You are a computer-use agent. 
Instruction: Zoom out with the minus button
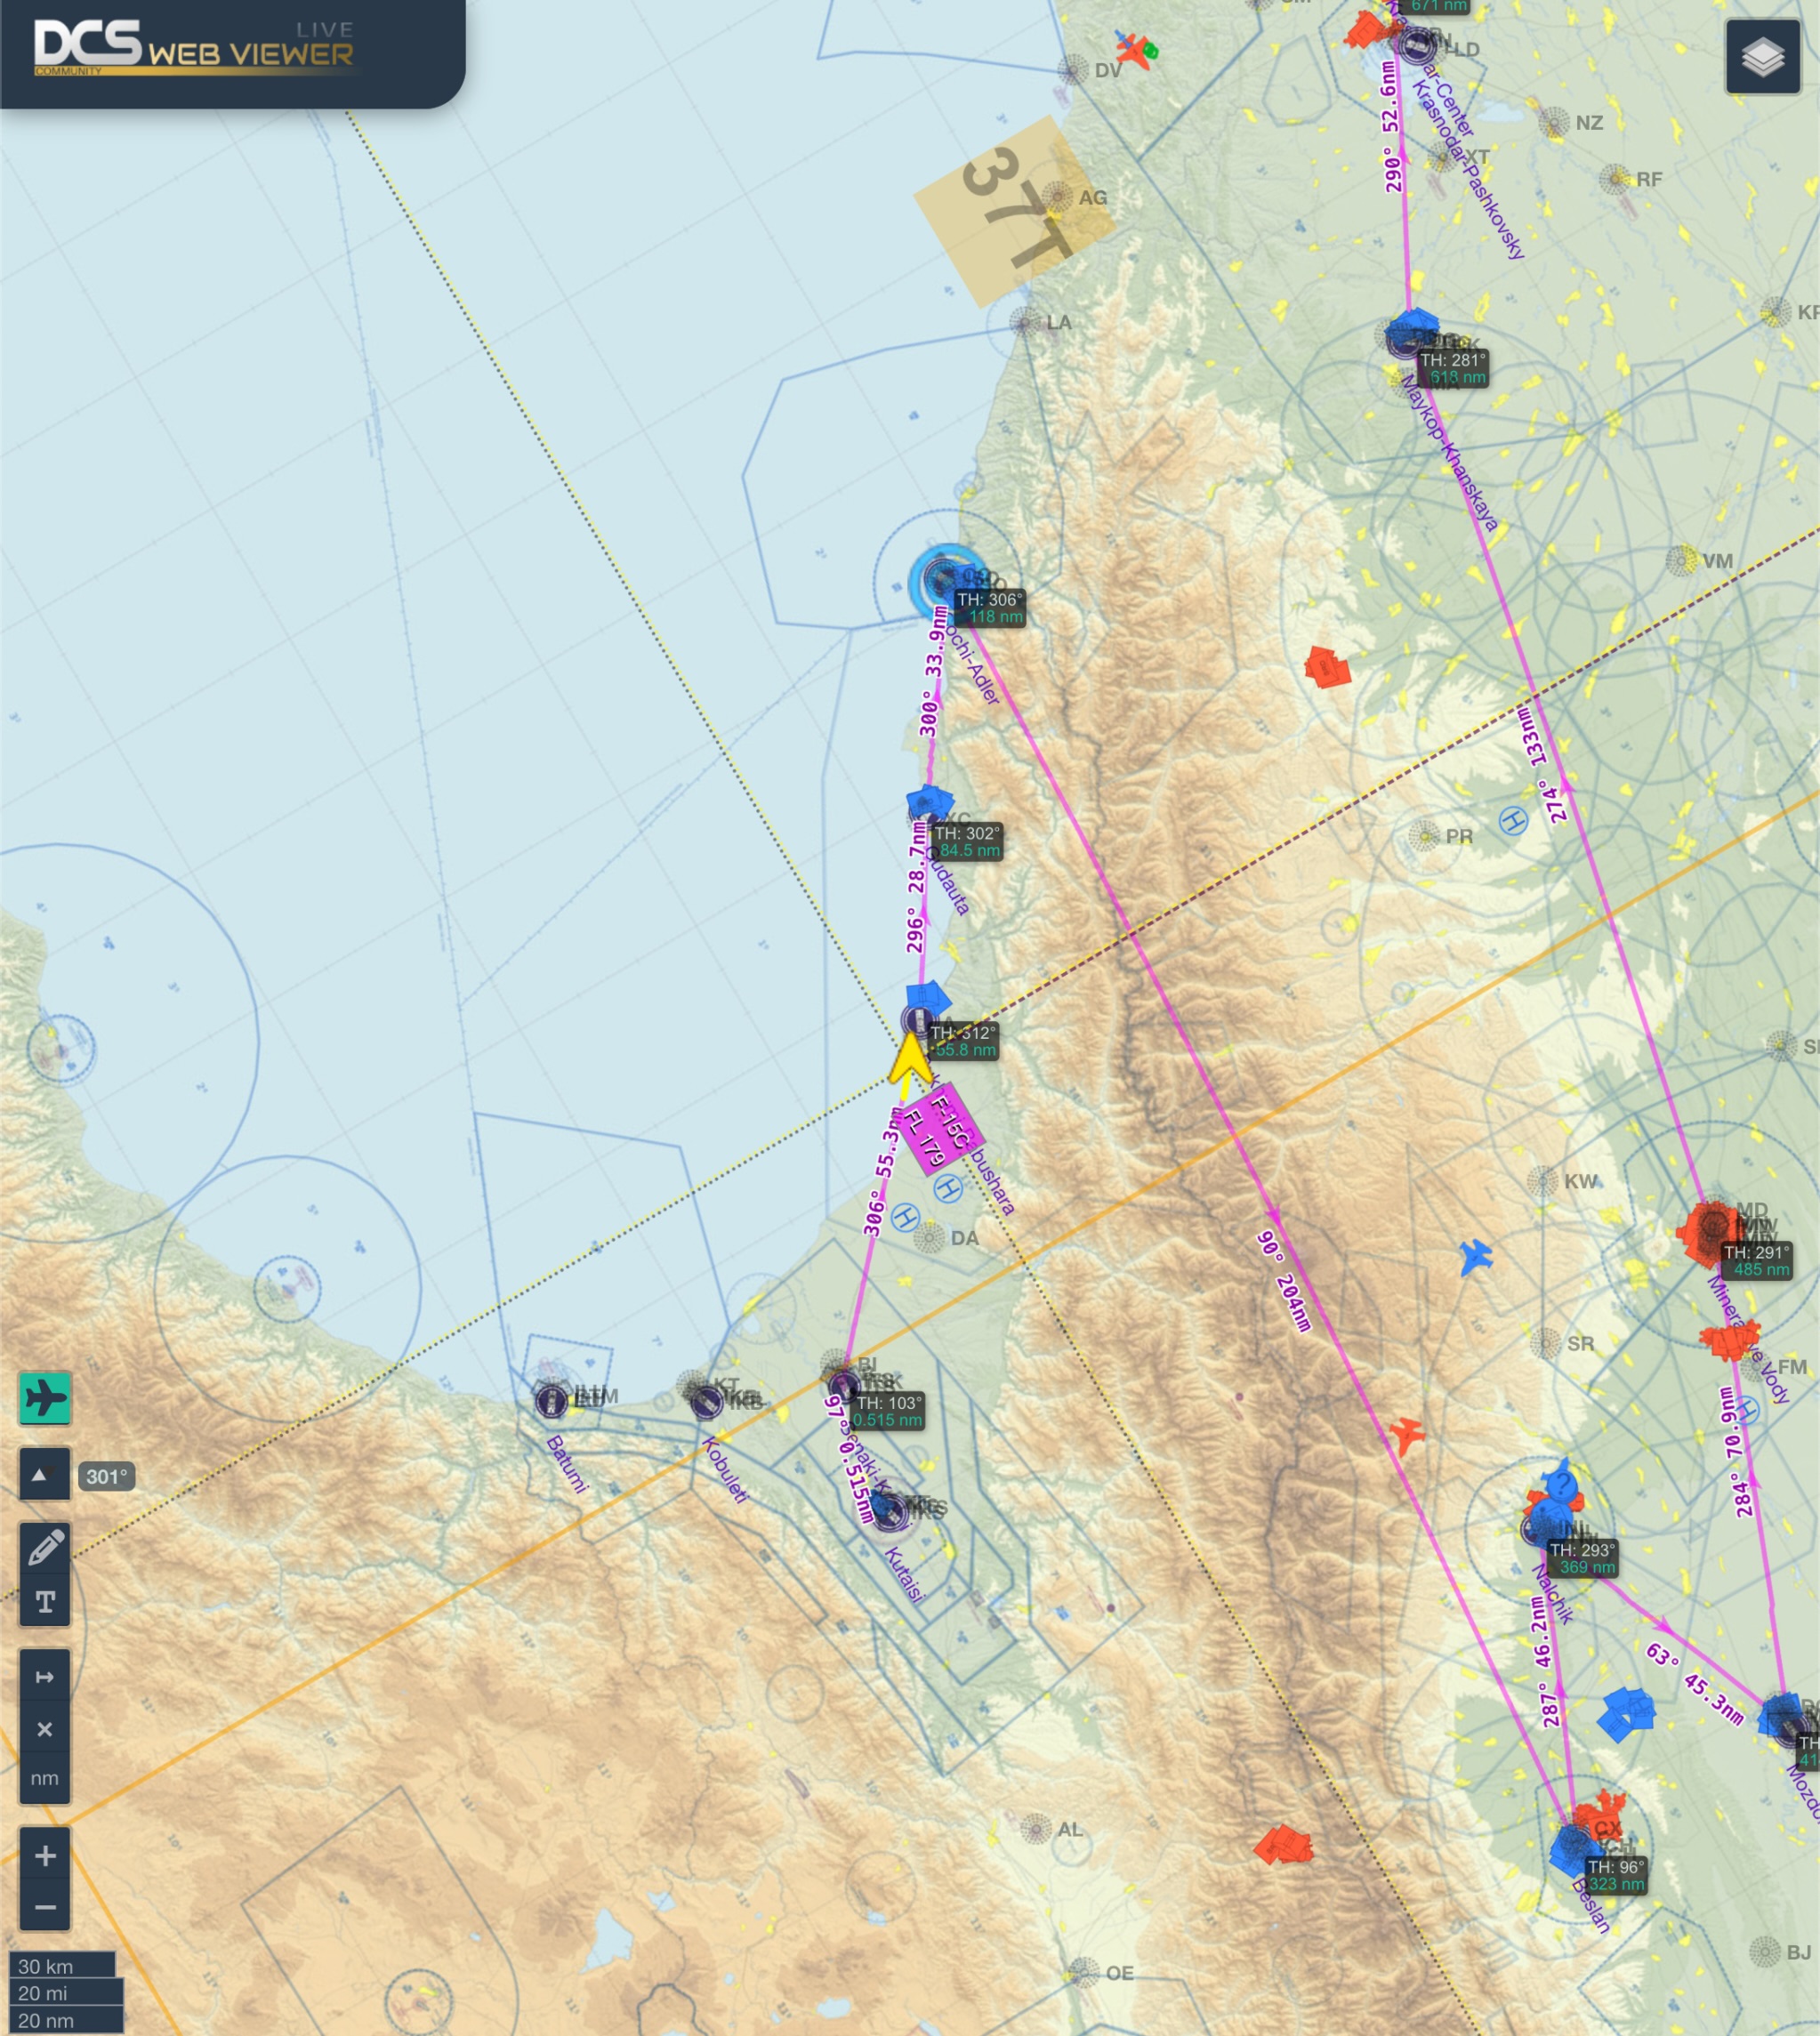45,1907
